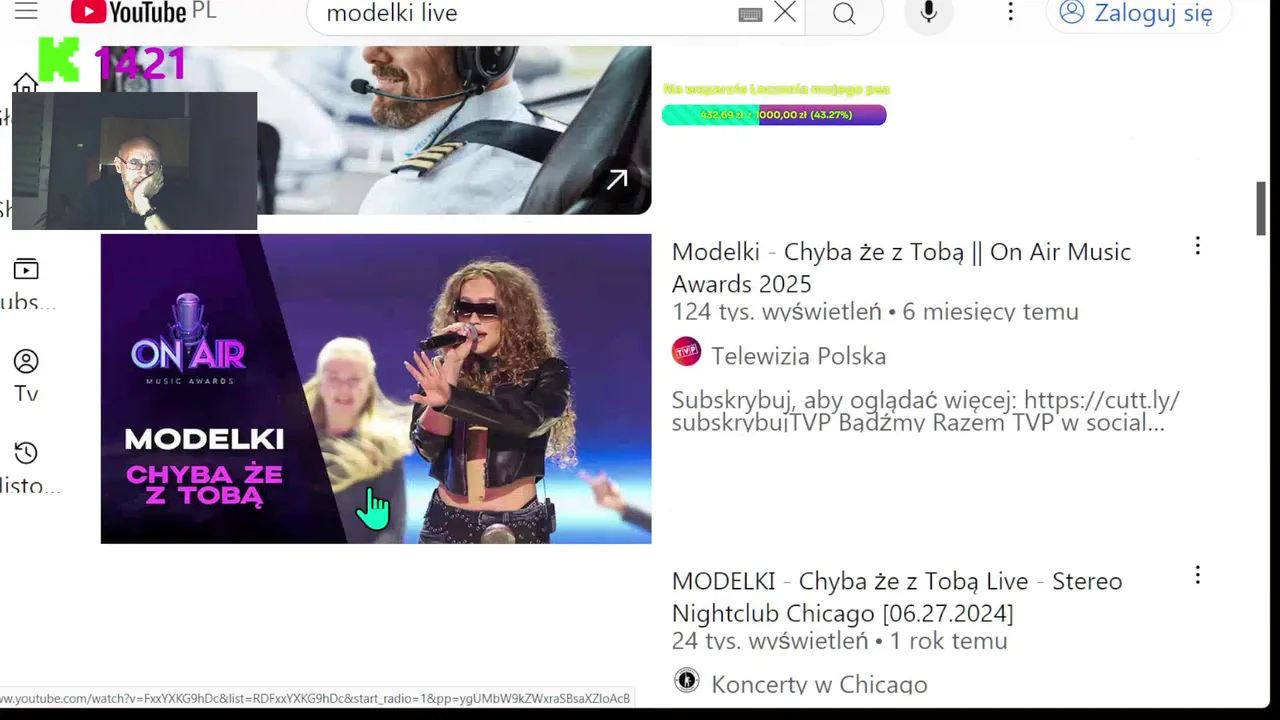1280x720 pixels.
Task: Open title 'MODELKI - Chyba że z Tobą Live - Stereo Nightclub Chicago'
Action: point(897,596)
